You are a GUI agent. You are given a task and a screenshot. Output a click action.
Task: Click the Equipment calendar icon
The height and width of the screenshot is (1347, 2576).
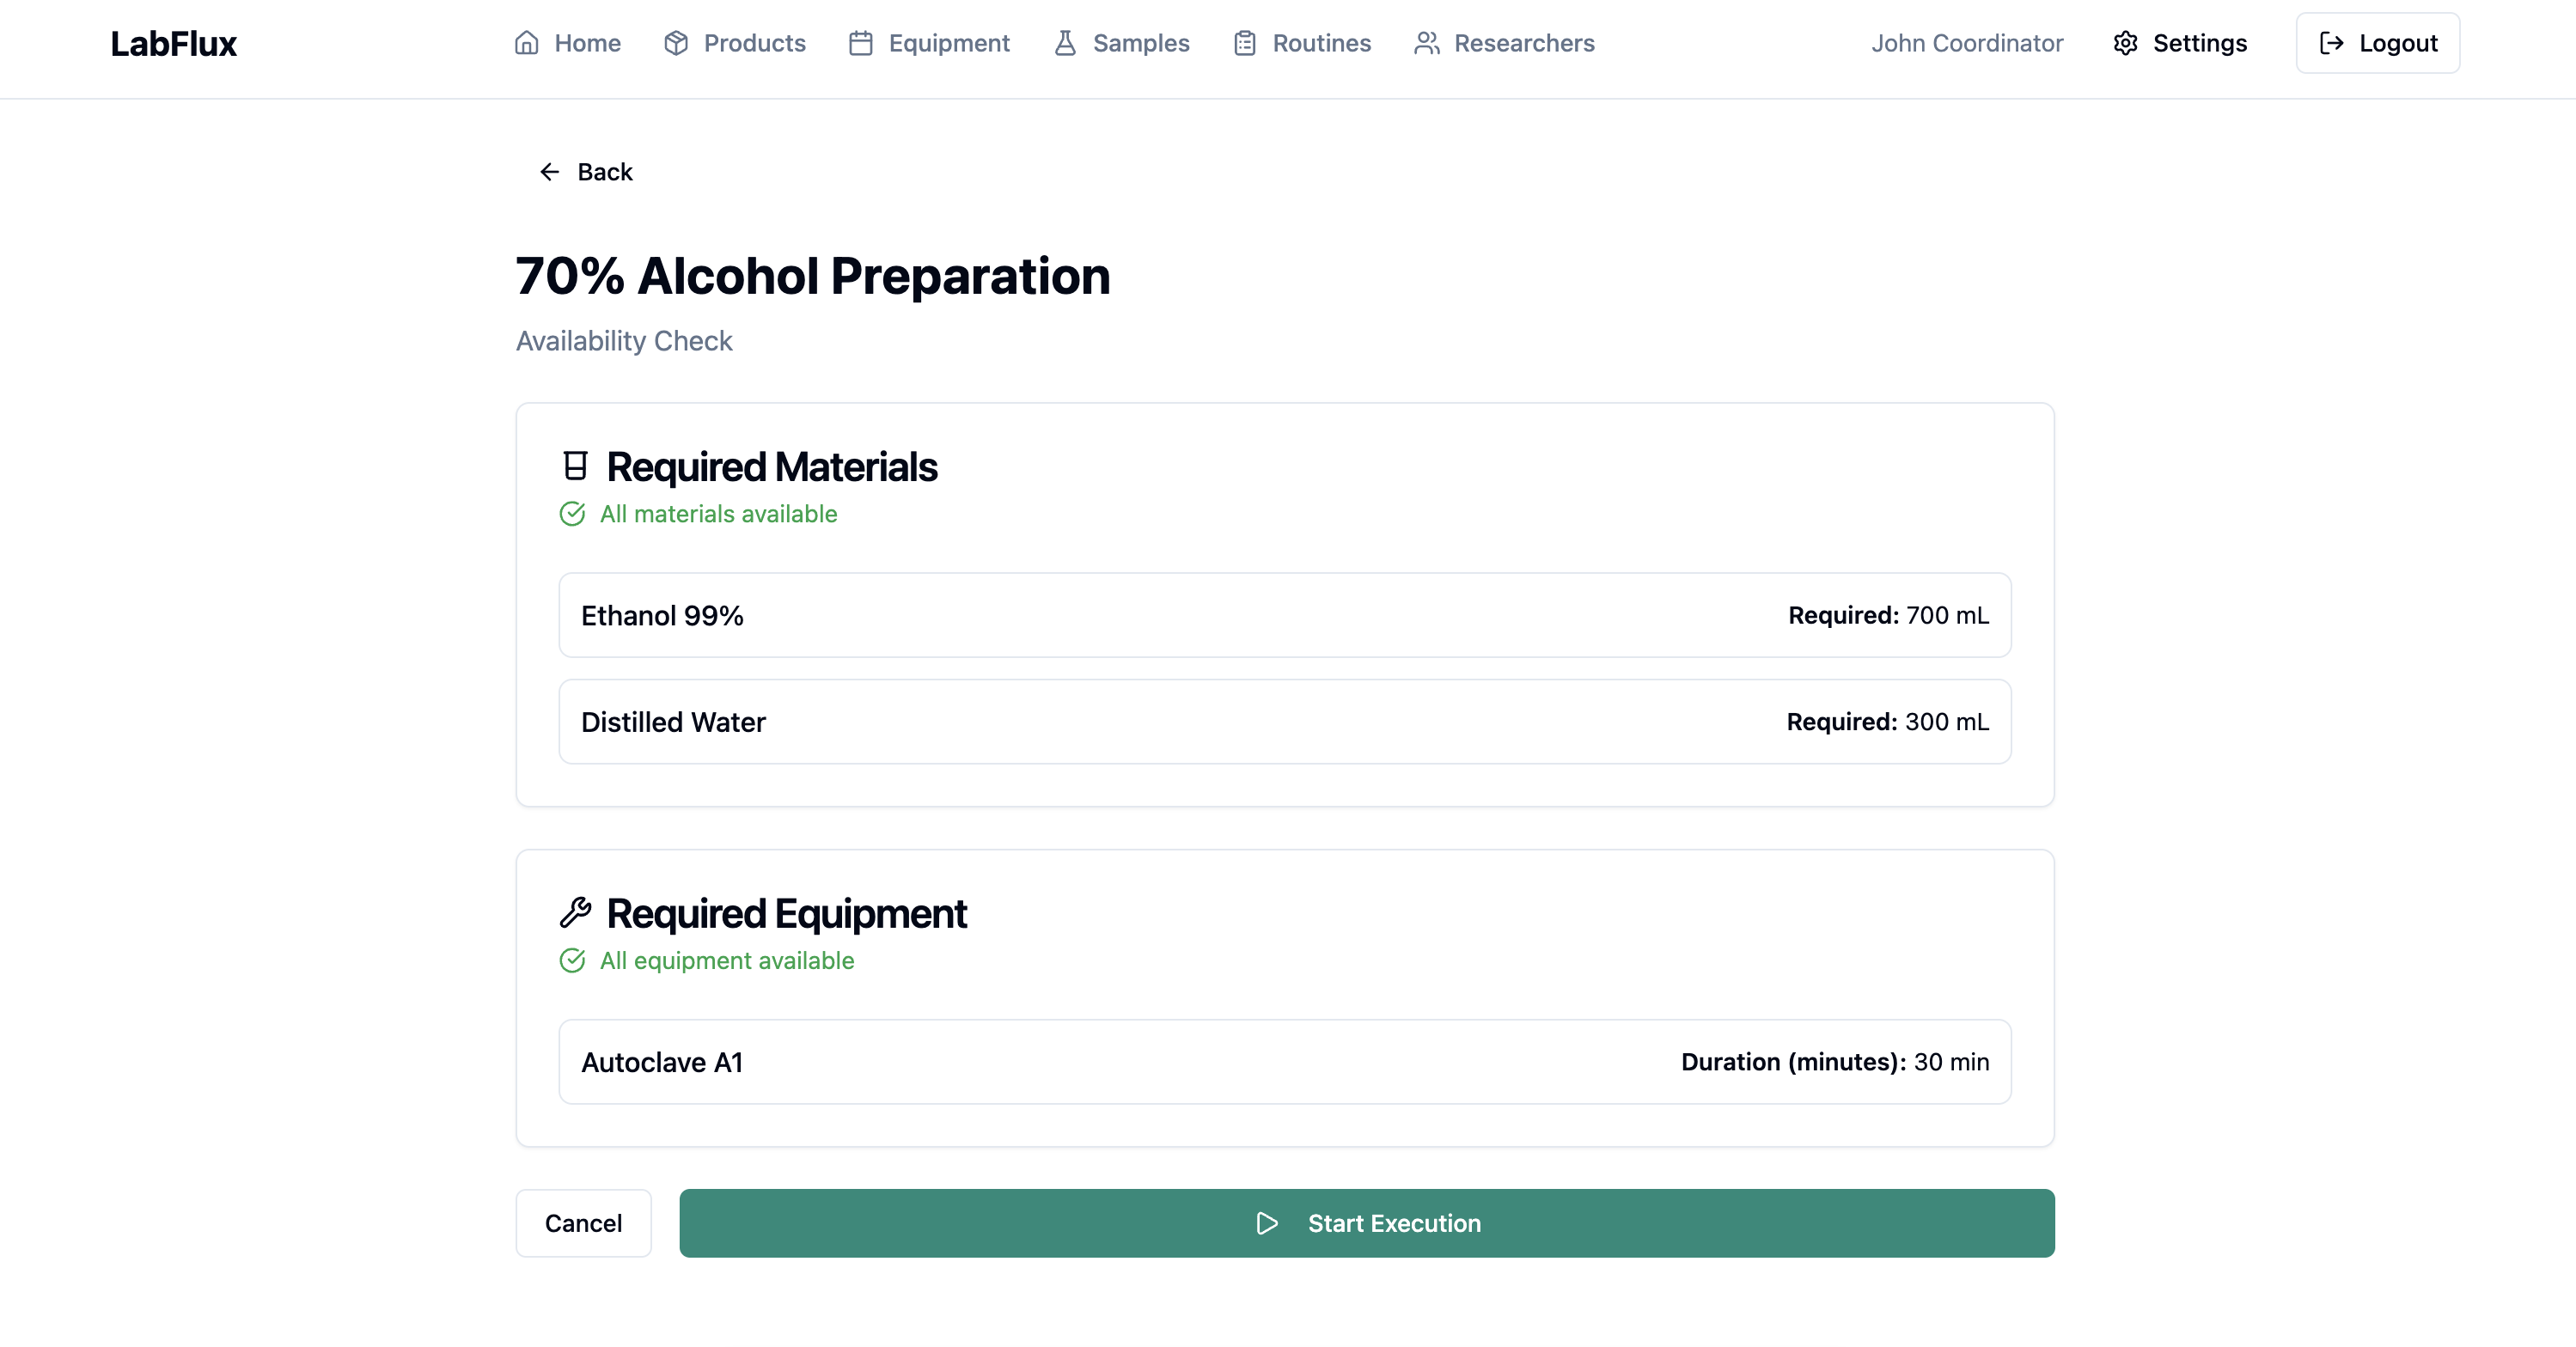click(860, 43)
